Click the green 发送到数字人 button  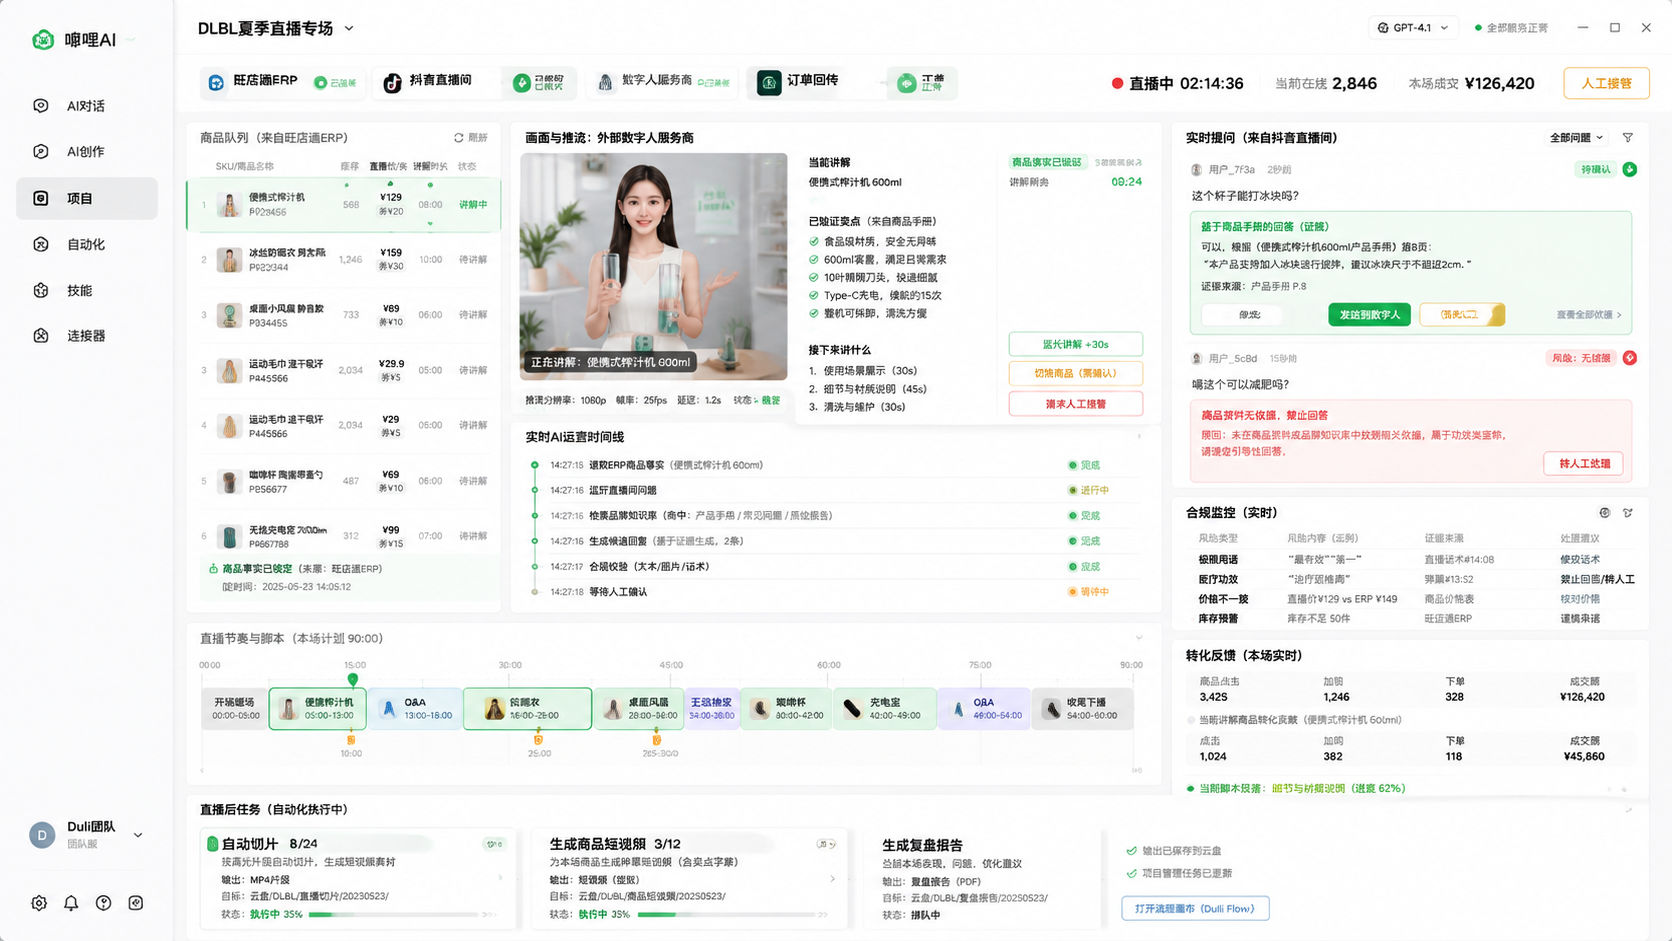[1369, 315]
